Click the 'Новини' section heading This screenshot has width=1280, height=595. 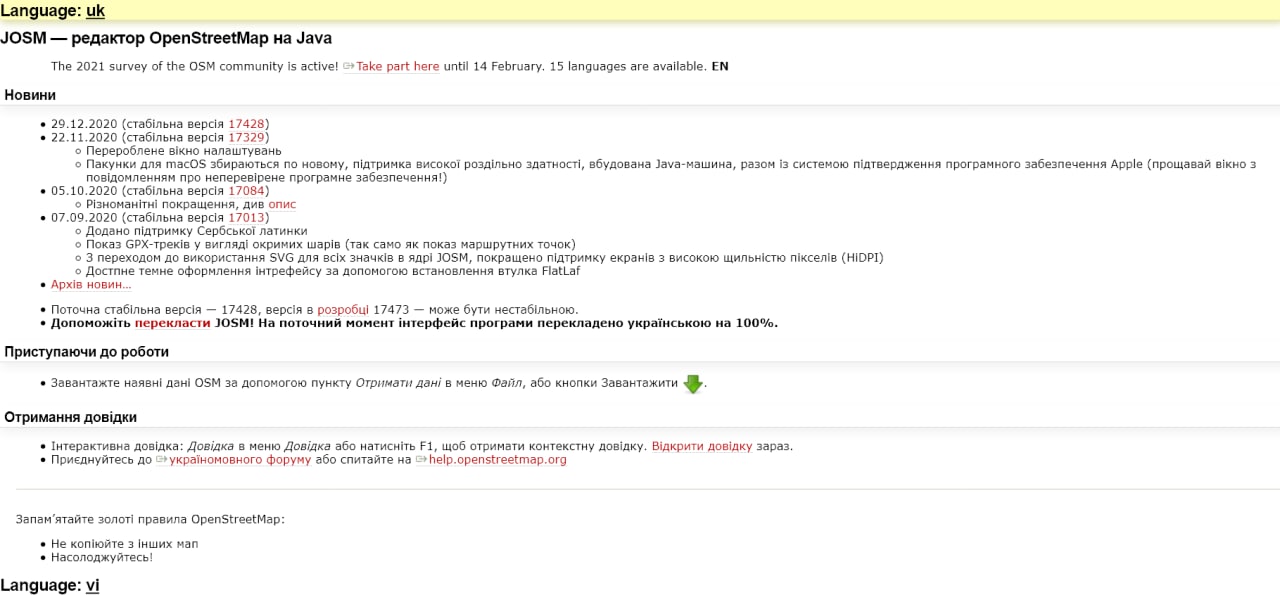(x=30, y=95)
